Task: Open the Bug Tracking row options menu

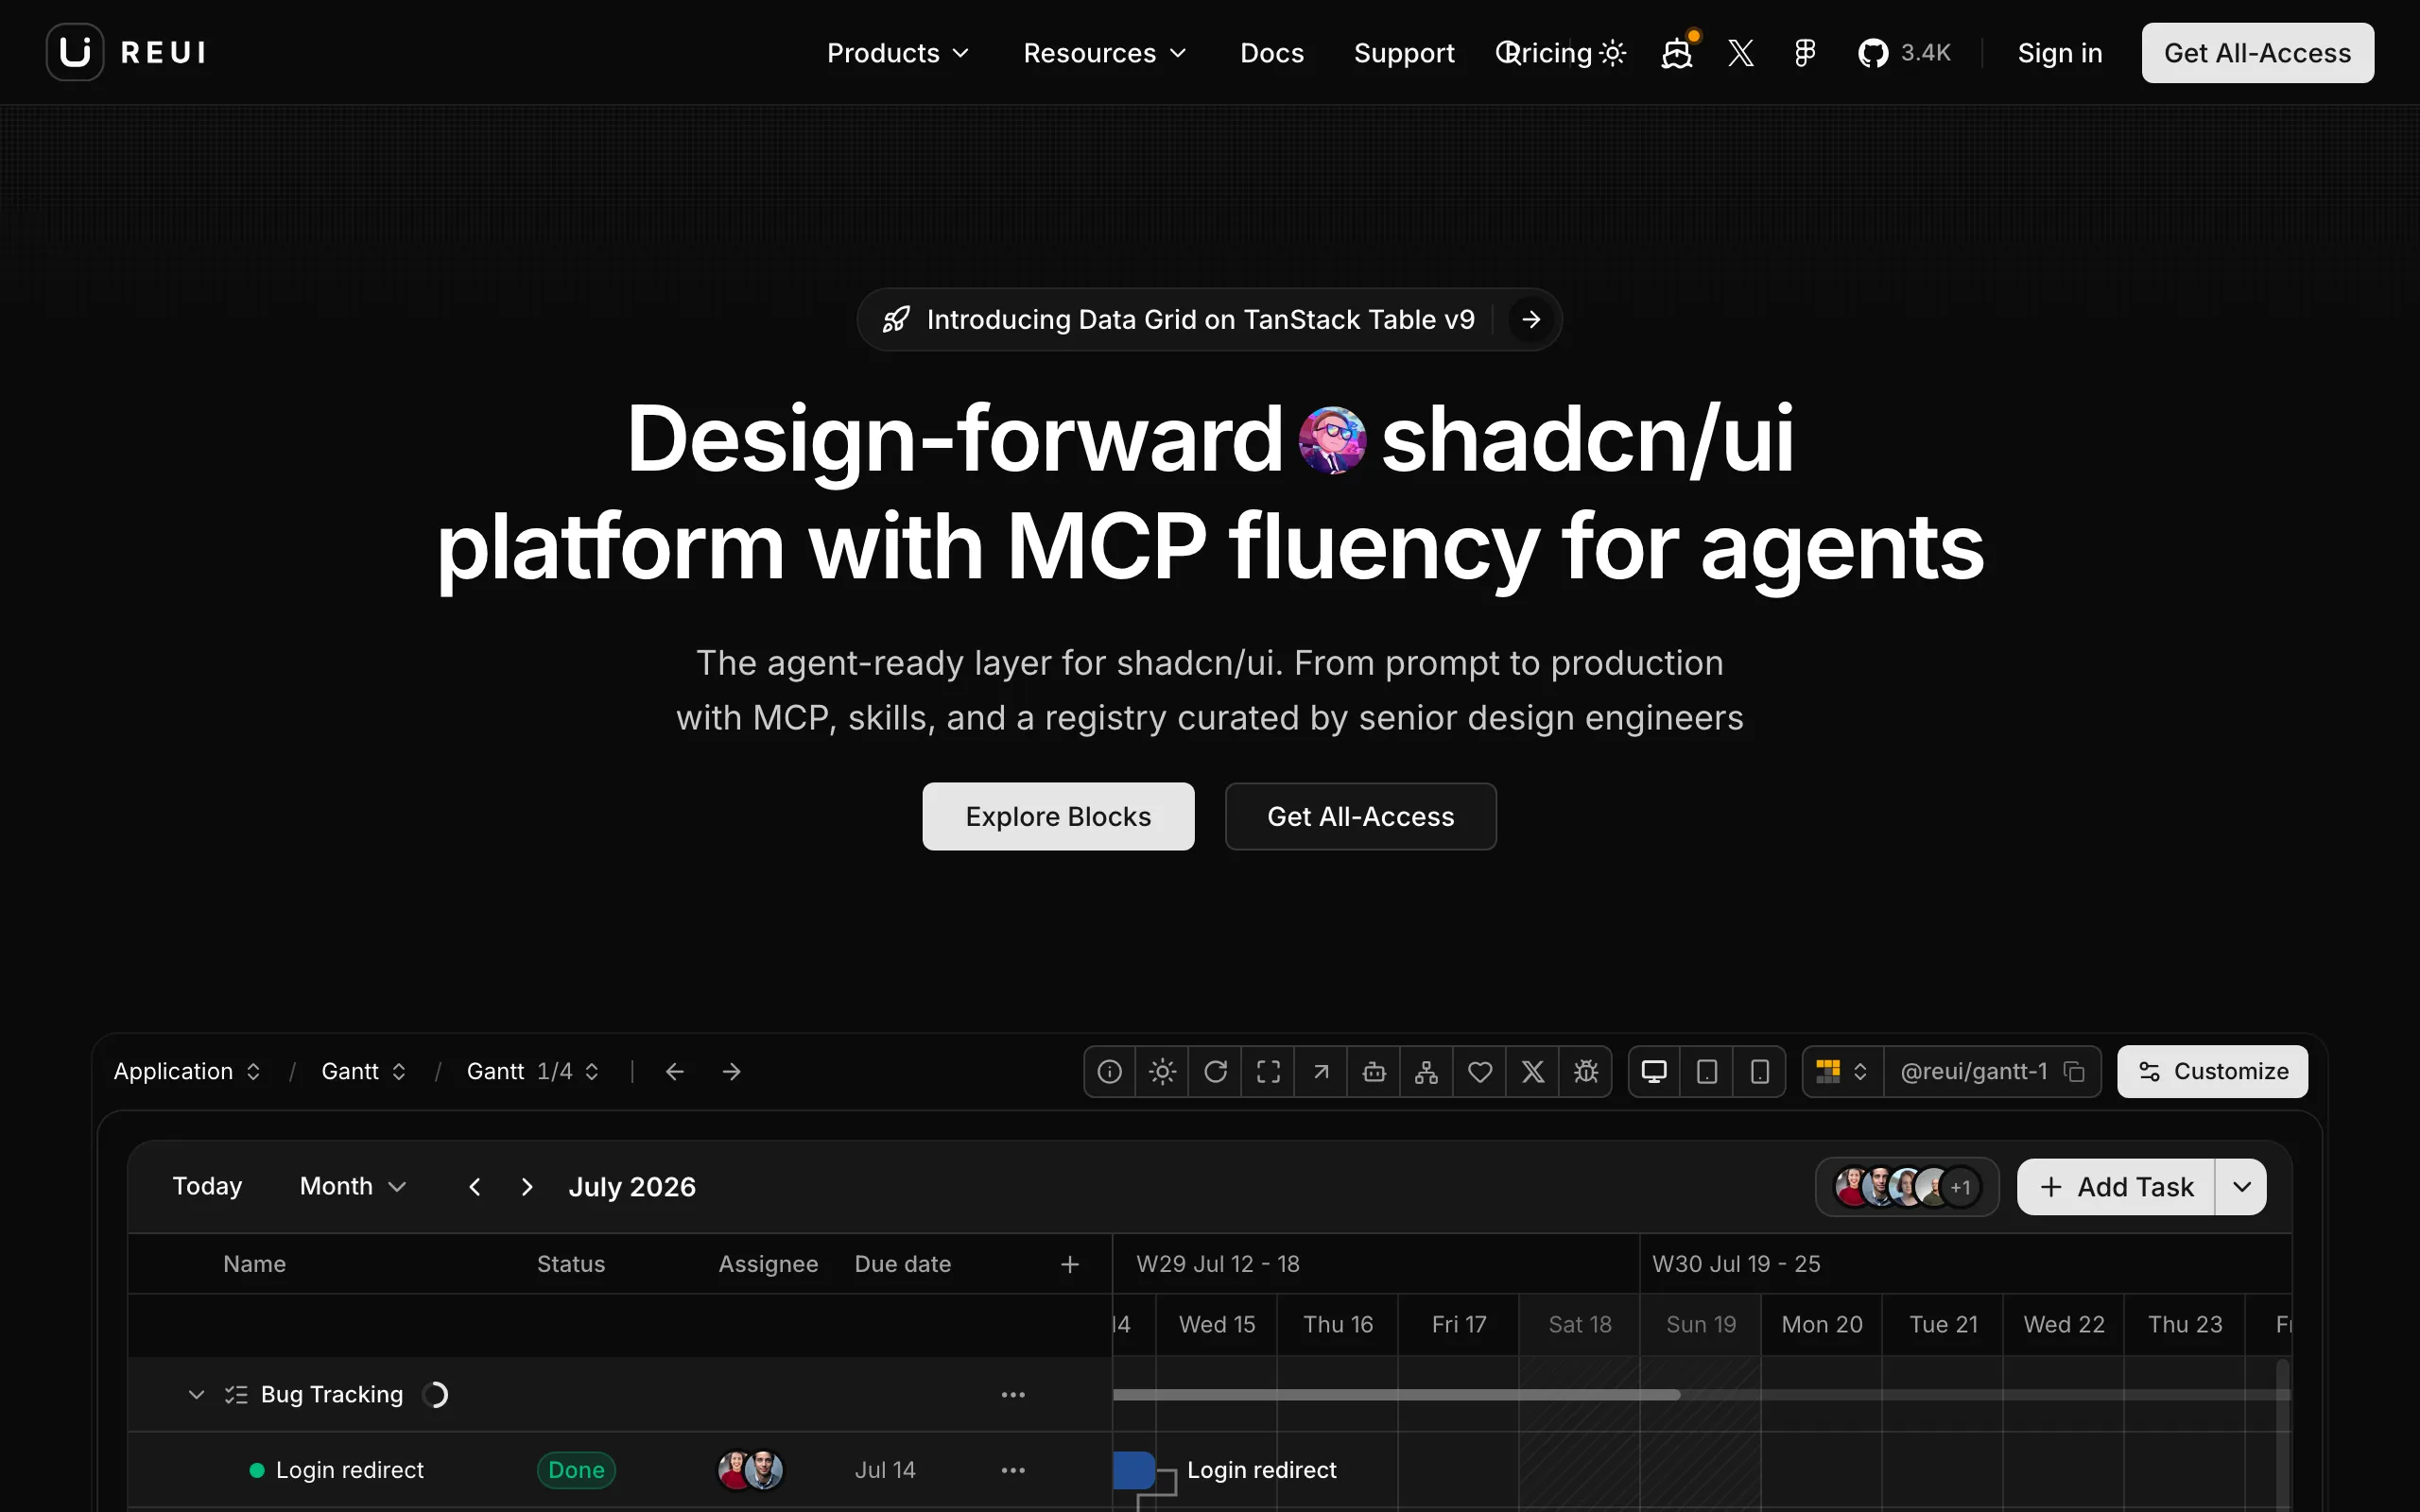Action: click(x=1013, y=1394)
